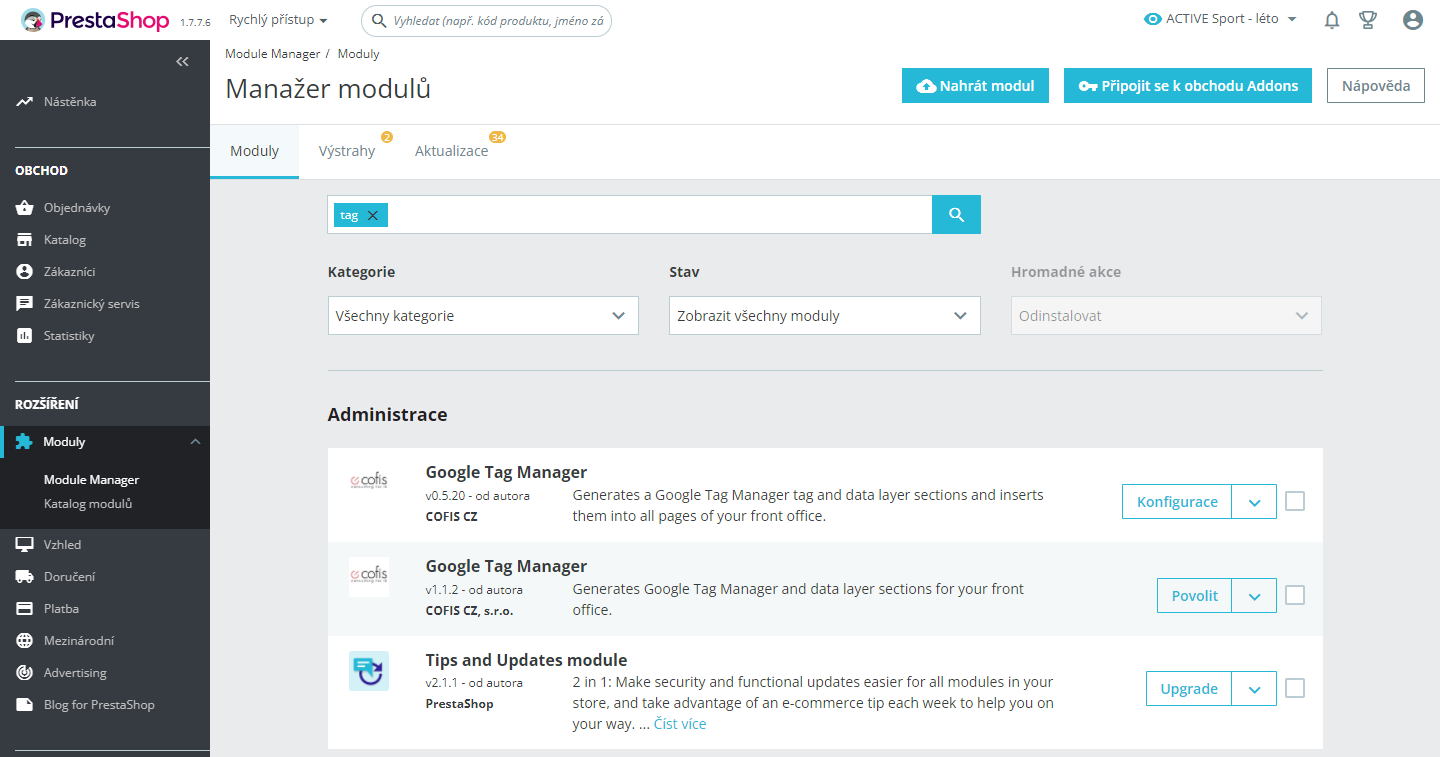The width and height of the screenshot is (1440, 757).
Task: Expand the Stav filter dropdown
Action: (824, 316)
